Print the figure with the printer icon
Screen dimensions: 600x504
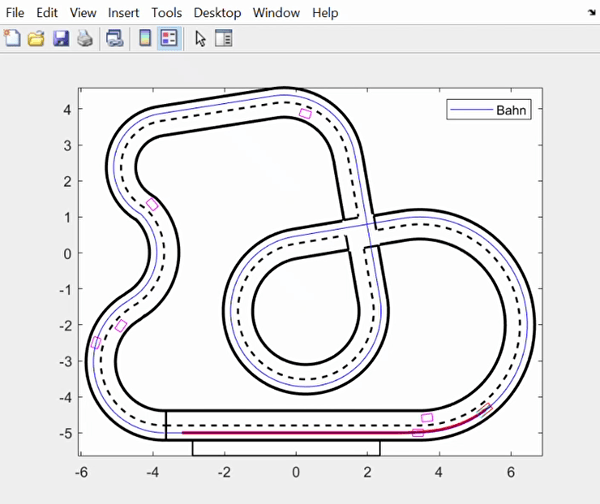click(85, 39)
